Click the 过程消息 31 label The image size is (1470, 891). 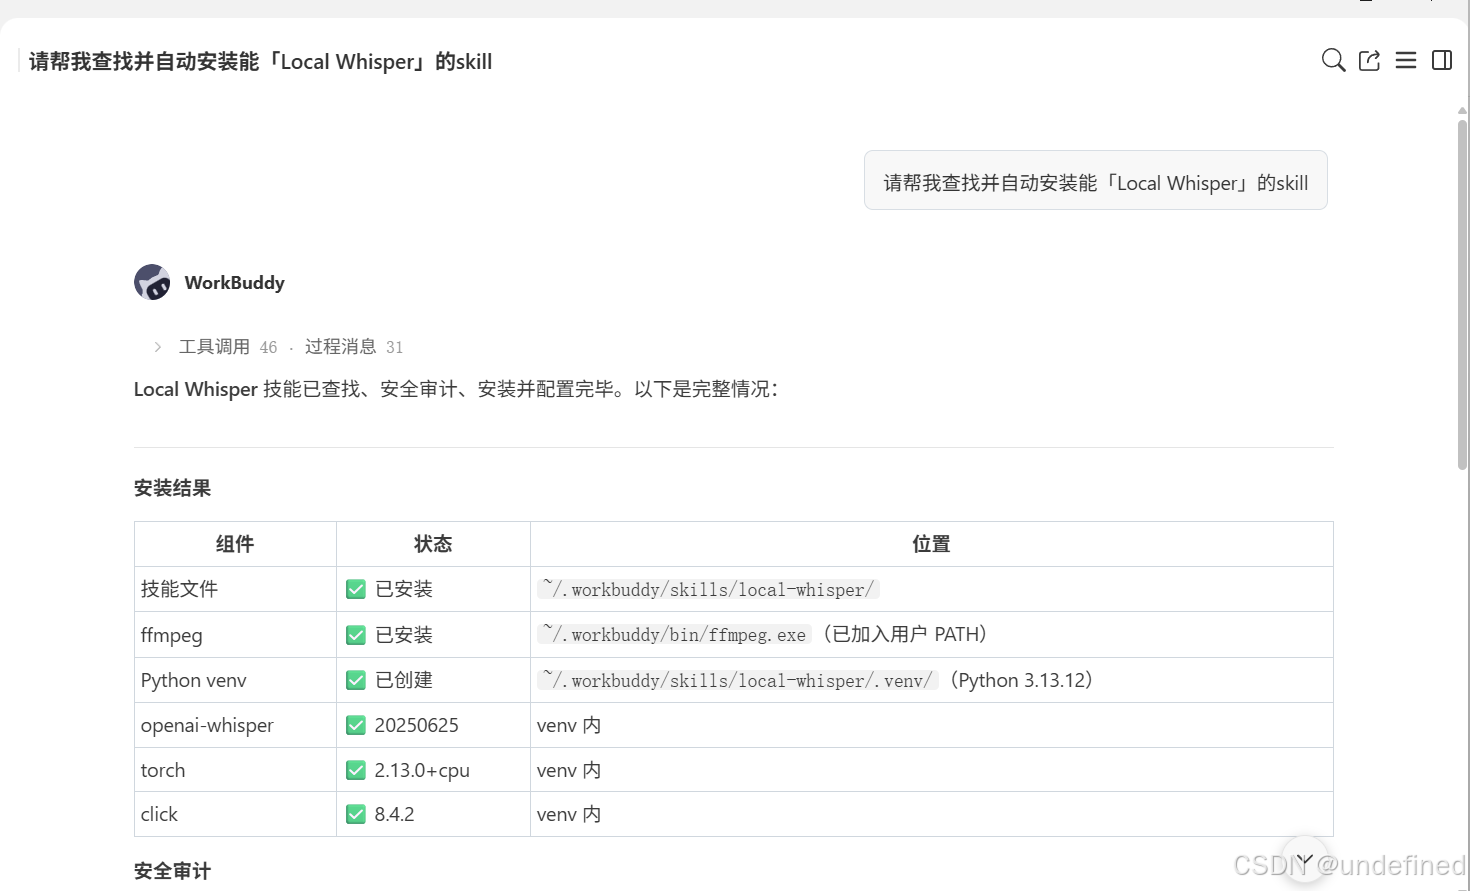click(354, 347)
